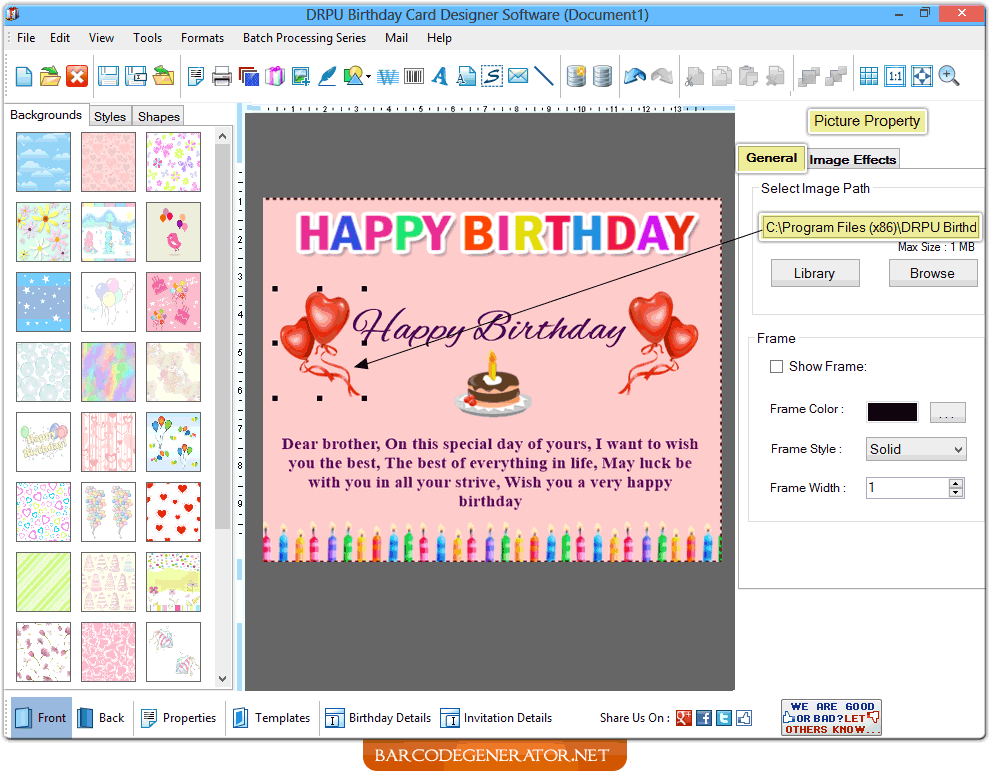Image resolution: width=990 pixels, height=771 pixels.
Task: Click the Frame Width value field
Action: click(907, 487)
